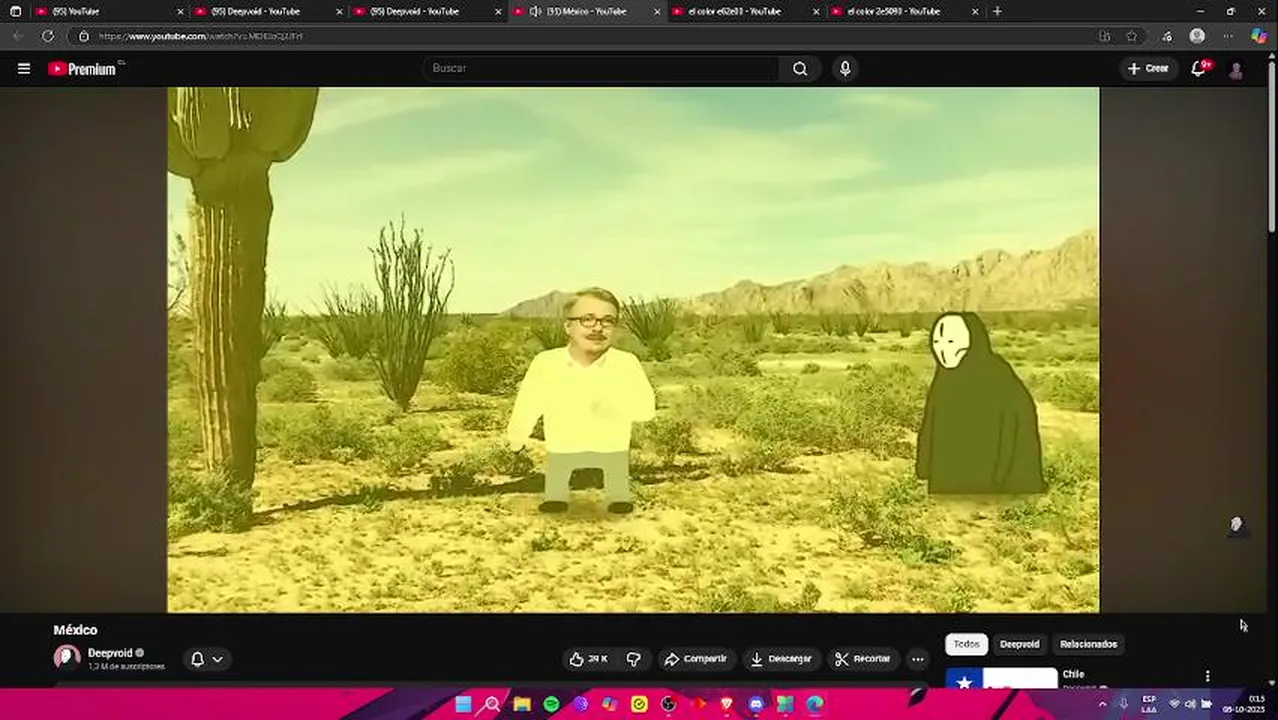Viewport: 1278px width, 720px height.
Task: Dislike the video with thumbs down
Action: [x=633, y=659]
